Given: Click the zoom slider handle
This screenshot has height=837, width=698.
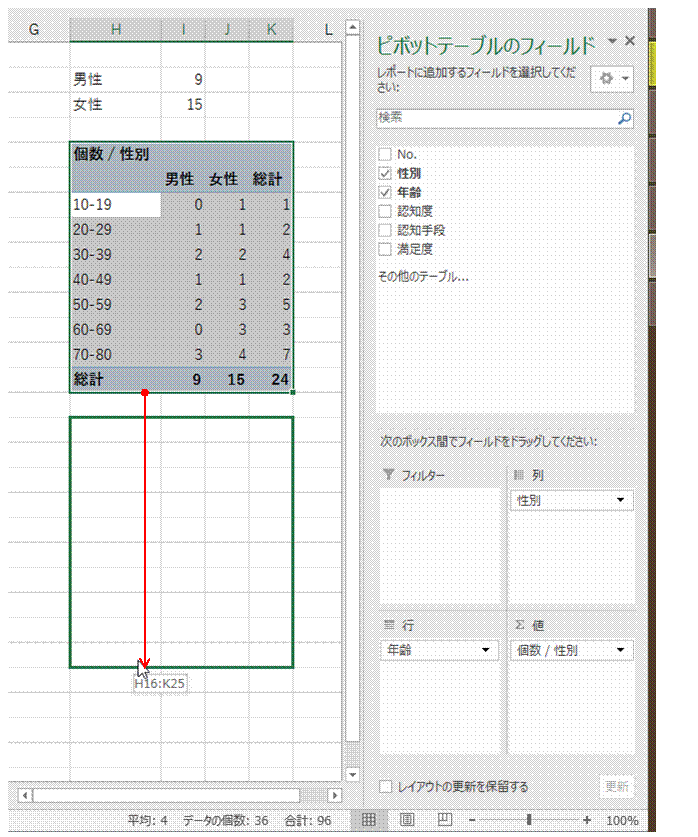Looking at the screenshot, I should tap(529, 820).
